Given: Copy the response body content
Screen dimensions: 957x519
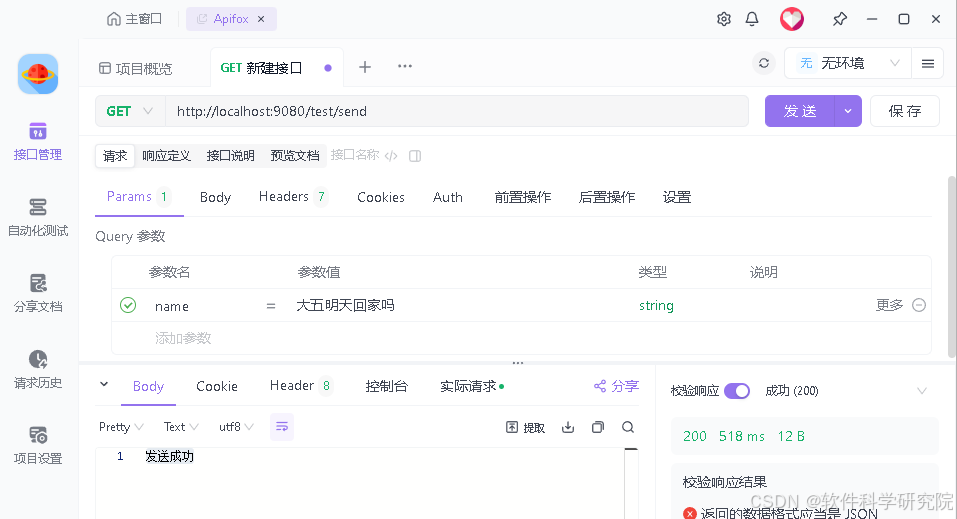Looking at the screenshot, I should [598, 427].
